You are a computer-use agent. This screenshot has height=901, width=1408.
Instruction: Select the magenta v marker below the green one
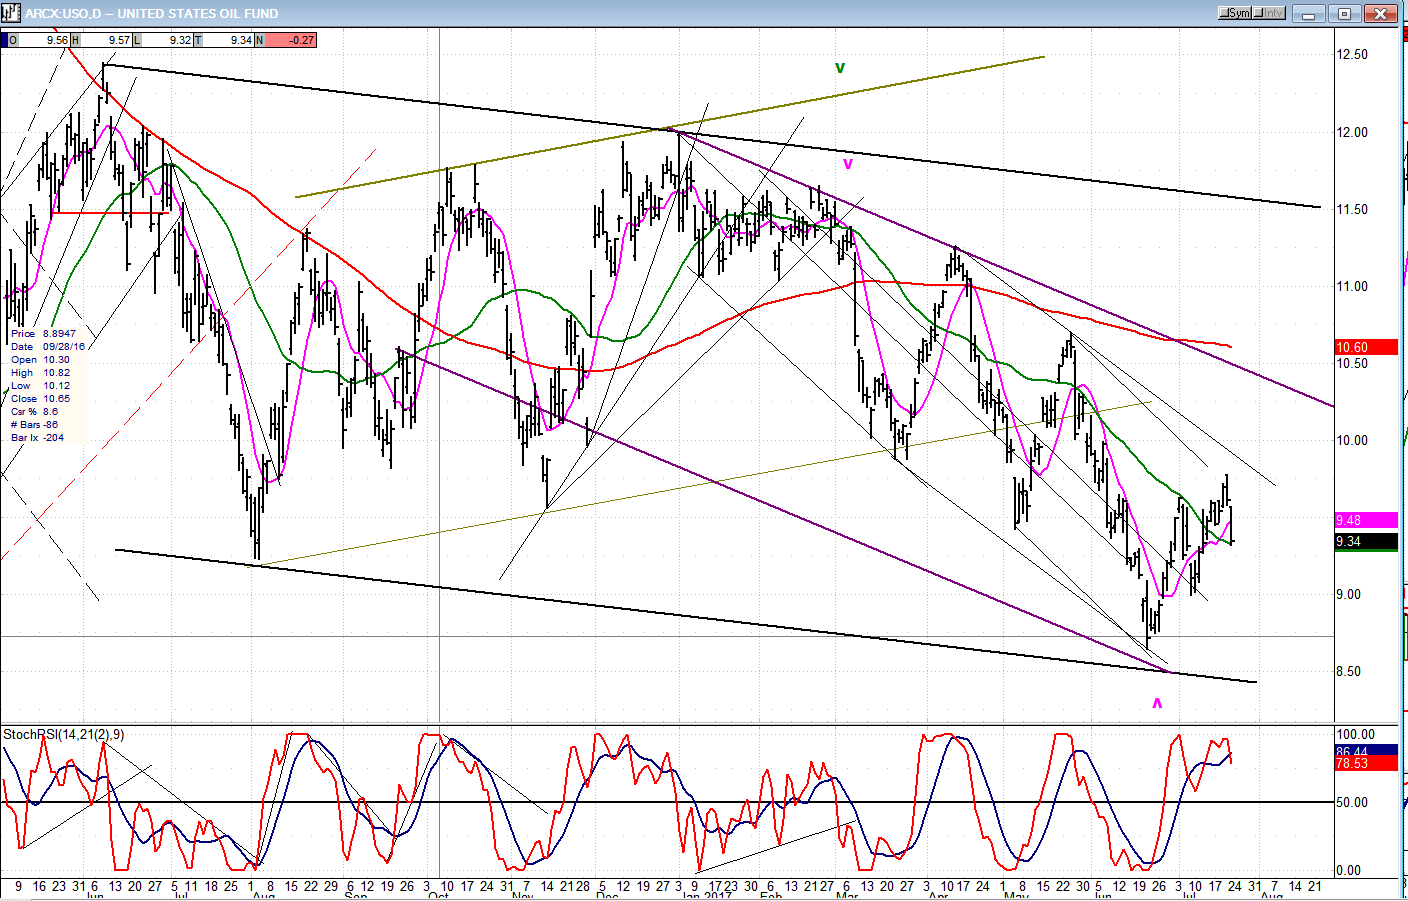click(848, 164)
